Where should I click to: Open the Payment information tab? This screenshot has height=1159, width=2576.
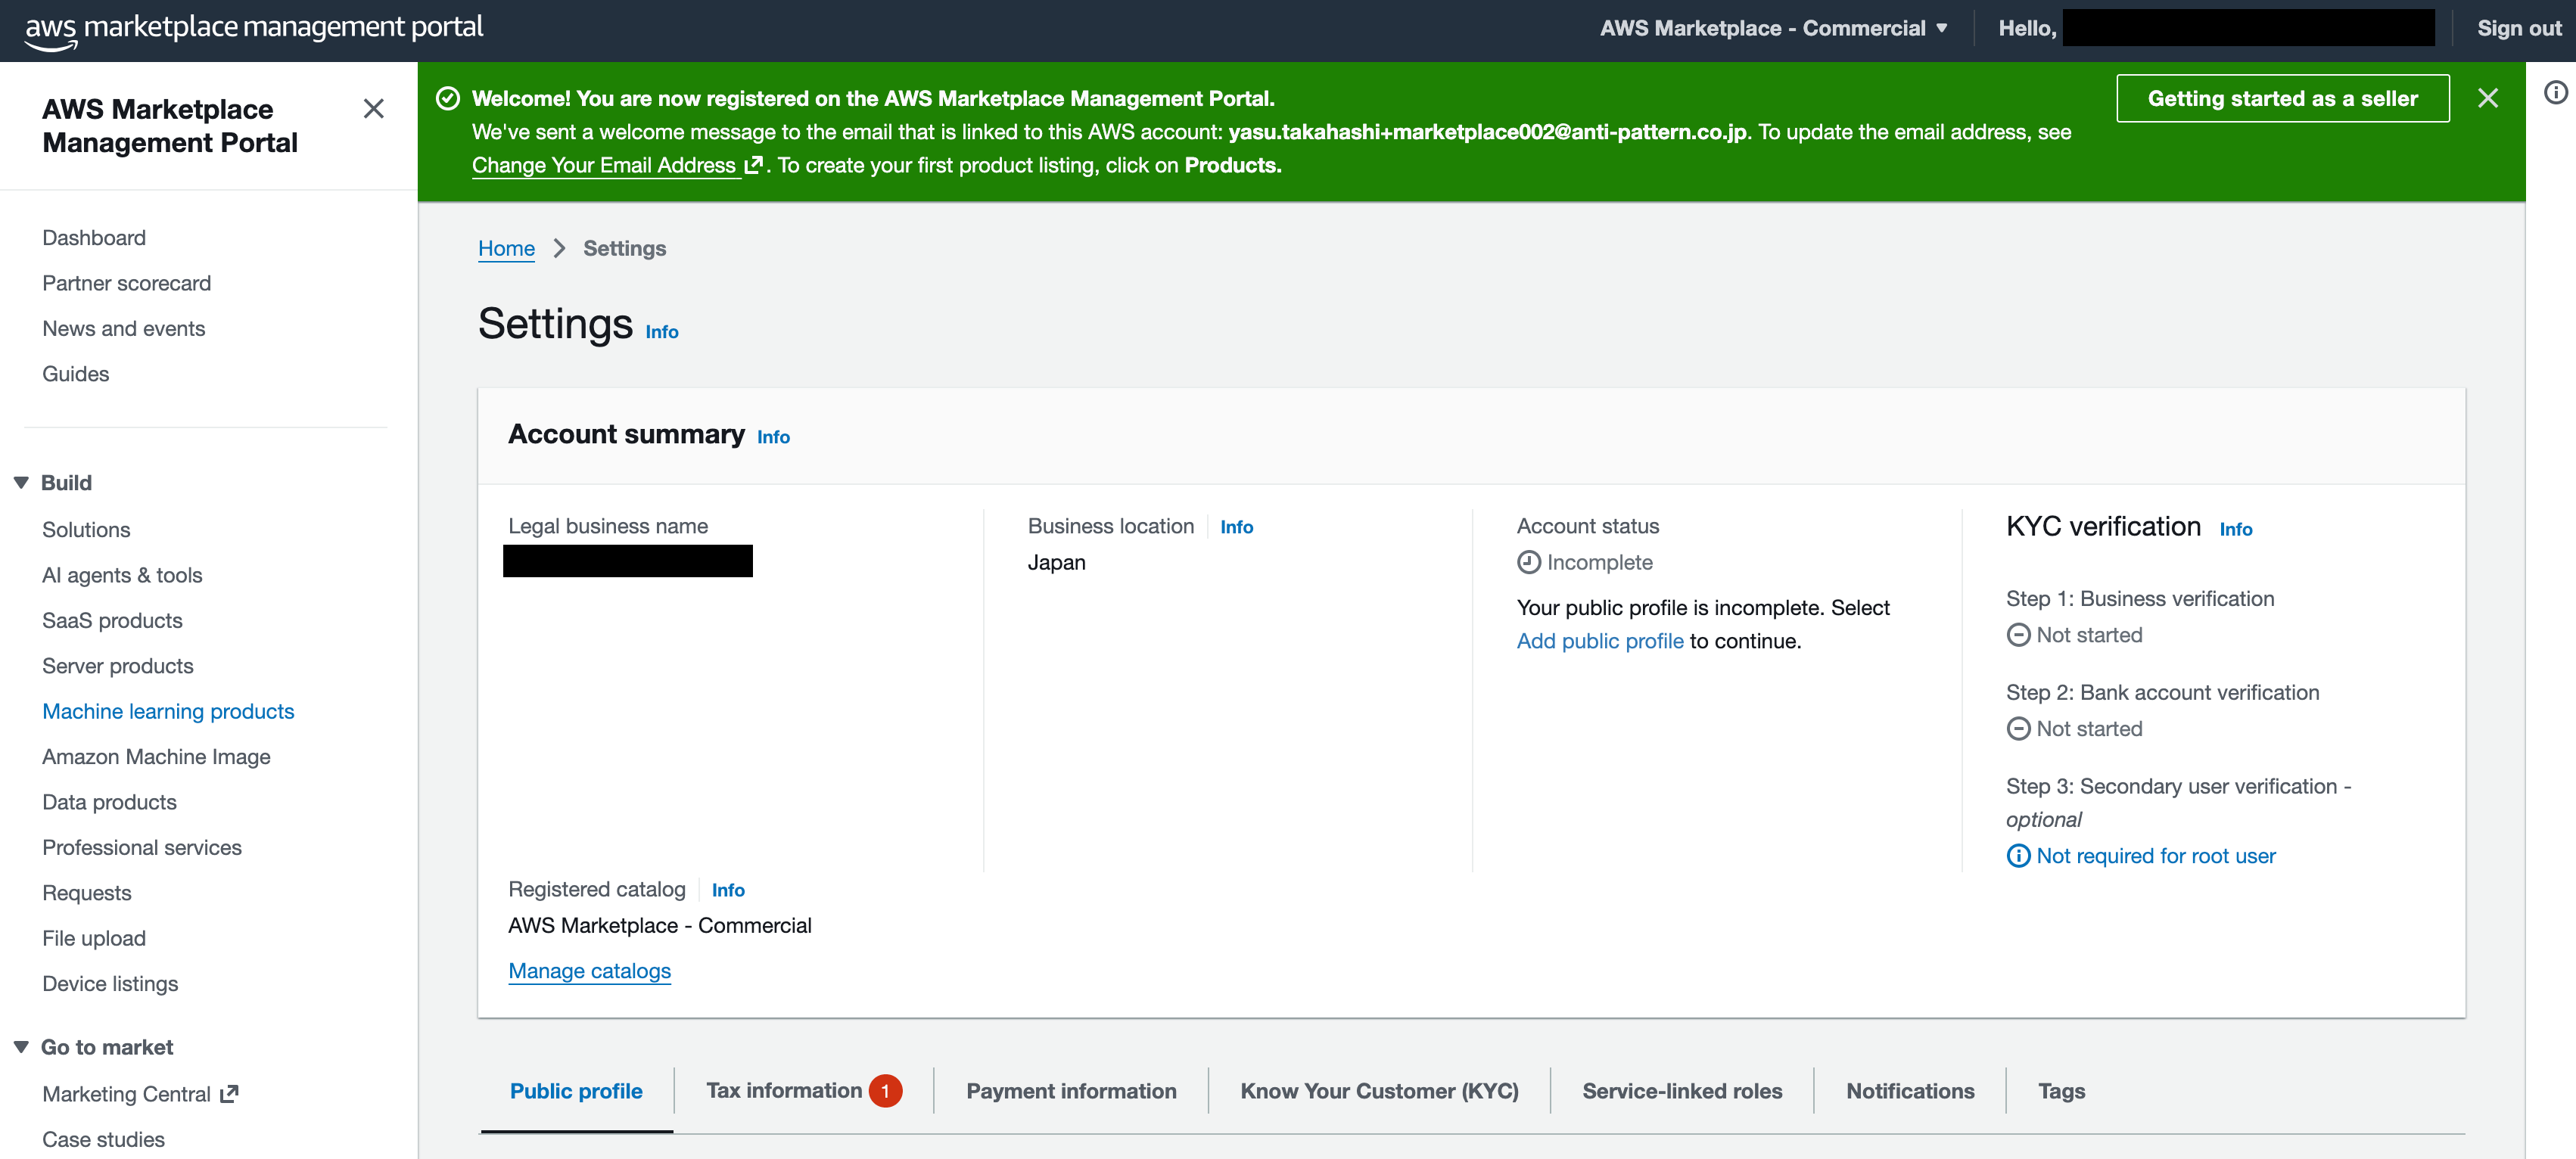tap(1071, 1091)
